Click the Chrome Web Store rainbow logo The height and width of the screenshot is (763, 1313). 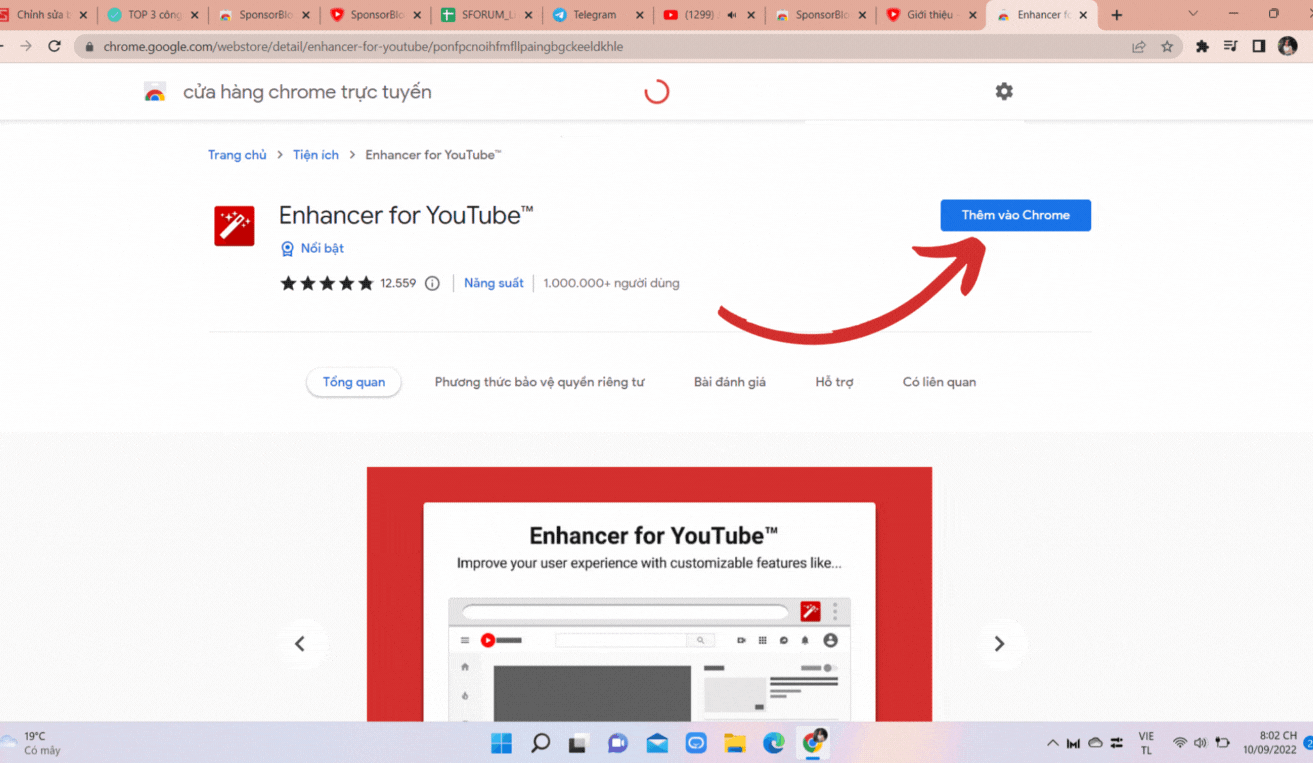[155, 93]
